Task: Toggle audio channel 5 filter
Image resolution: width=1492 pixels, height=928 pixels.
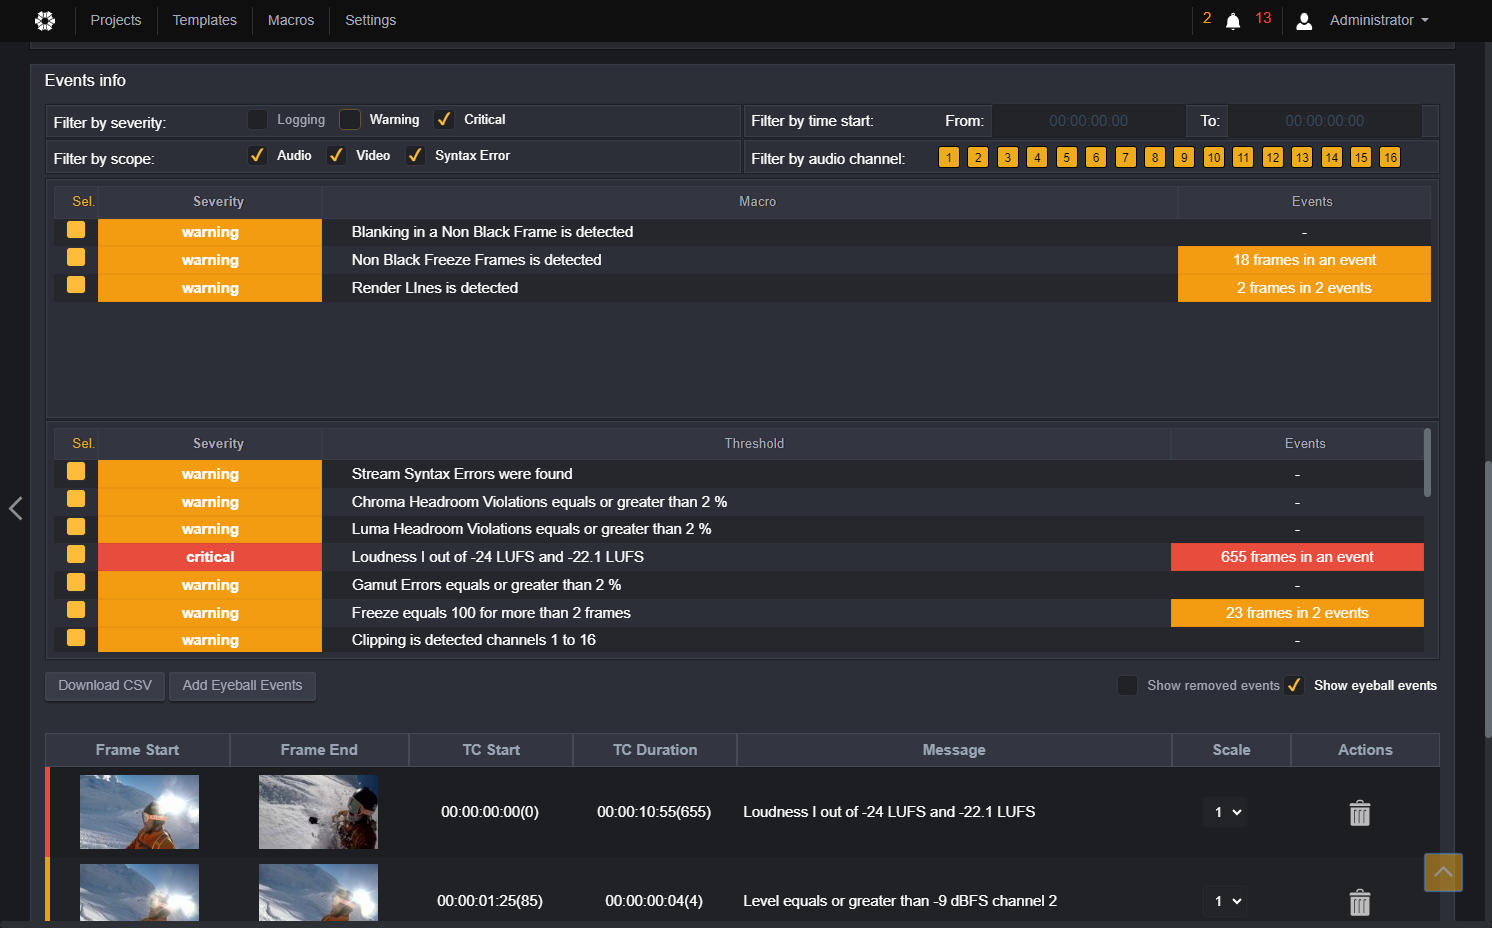Action: tap(1067, 157)
